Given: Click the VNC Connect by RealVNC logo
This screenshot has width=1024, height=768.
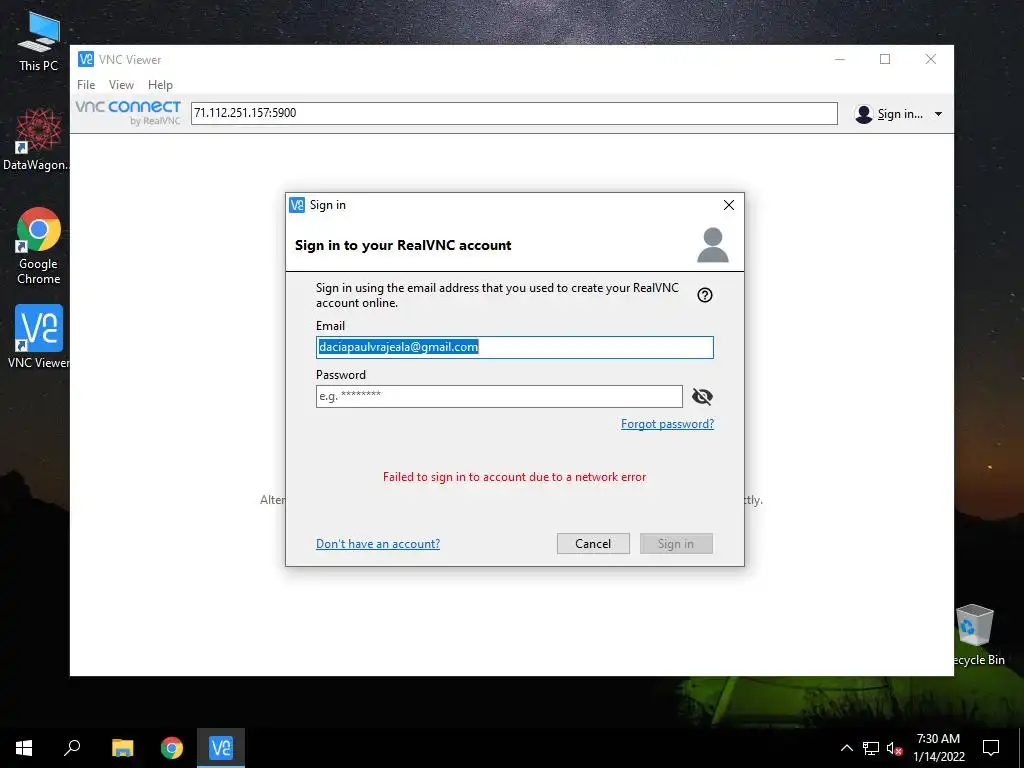Looking at the screenshot, I should [x=128, y=112].
